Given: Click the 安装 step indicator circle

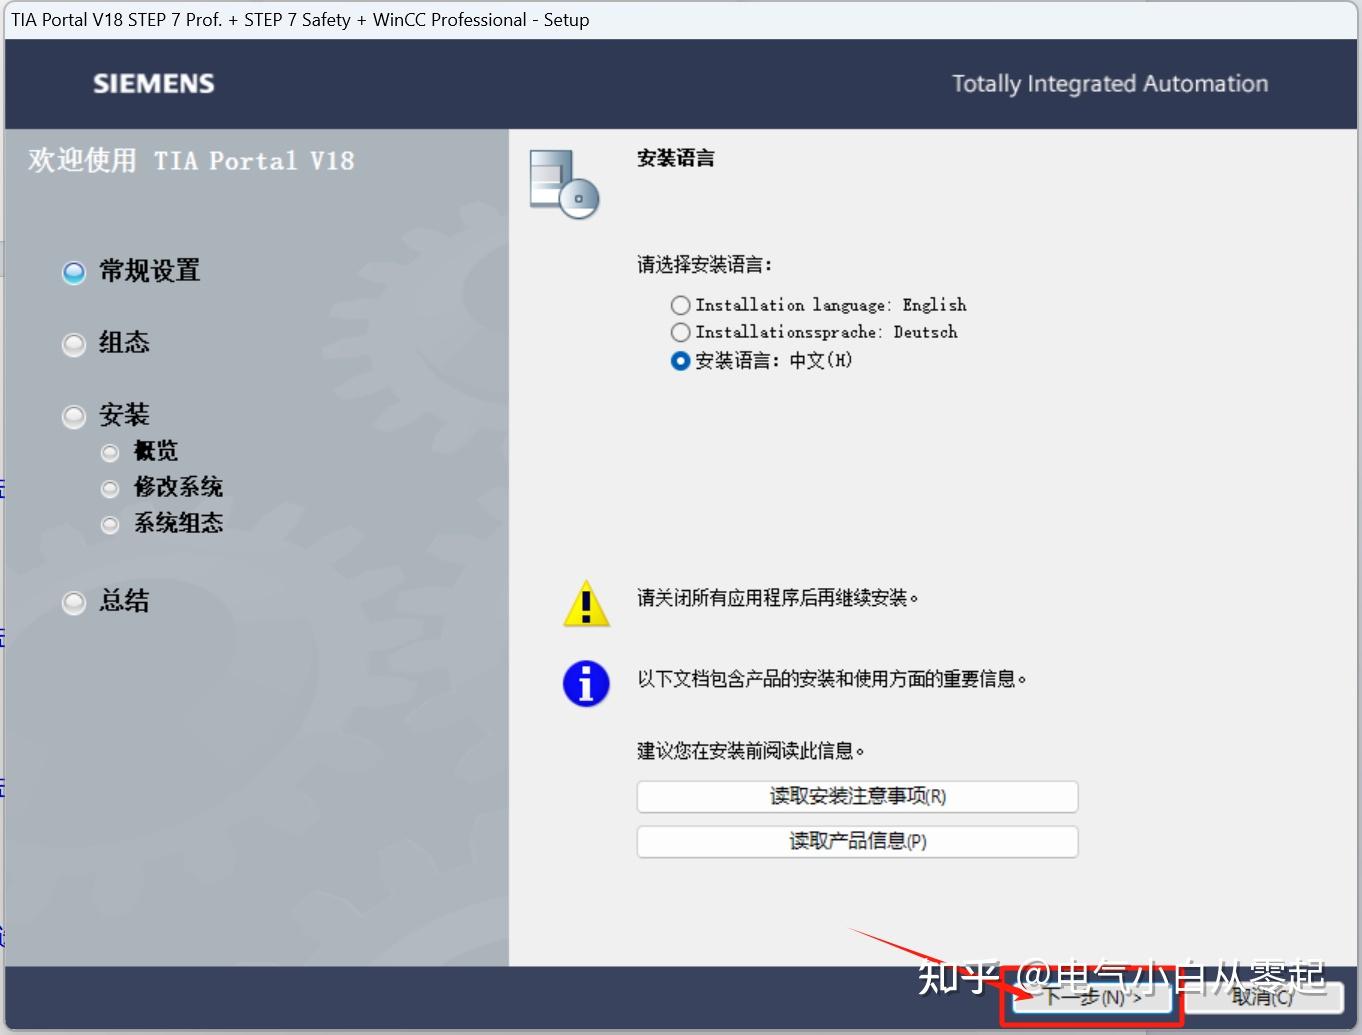Looking at the screenshot, I should pyautogui.click(x=73, y=416).
